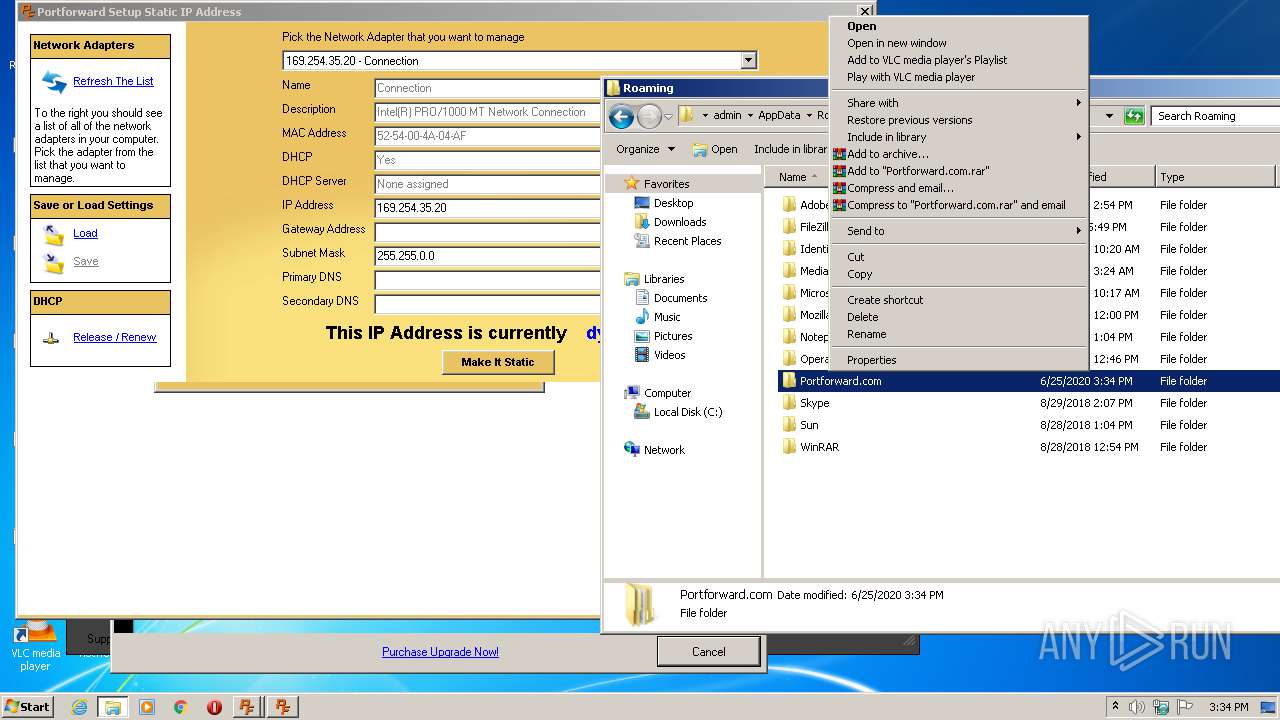Click the Opera taskbar icon
Viewport: 1280px width, 720px height.
(x=214, y=707)
